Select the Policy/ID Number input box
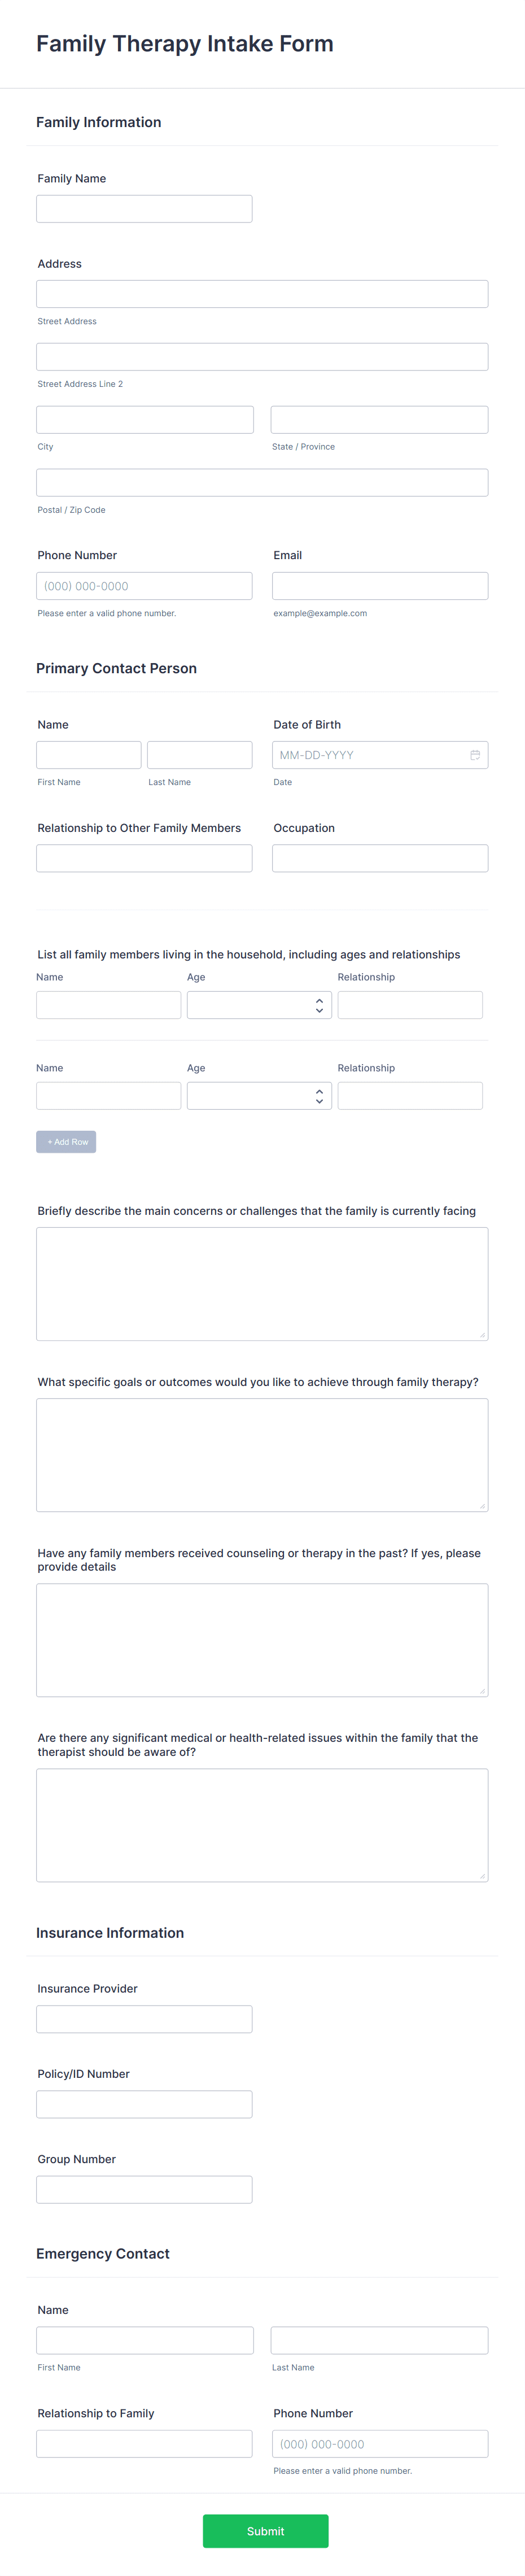The image size is (525, 2576). coord(144,2103)
